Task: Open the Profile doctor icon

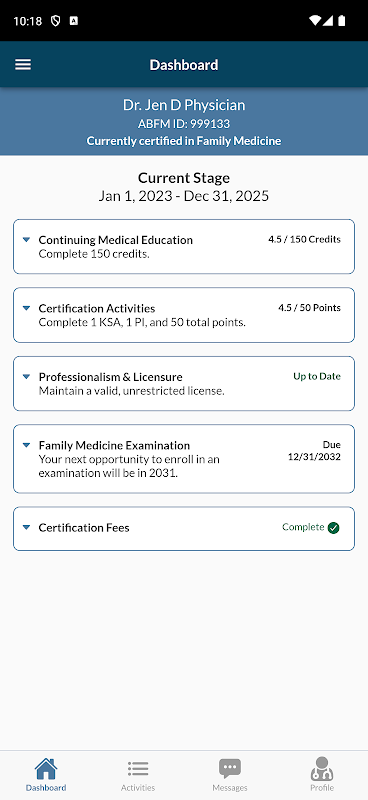Action: (x=322, y=768)
